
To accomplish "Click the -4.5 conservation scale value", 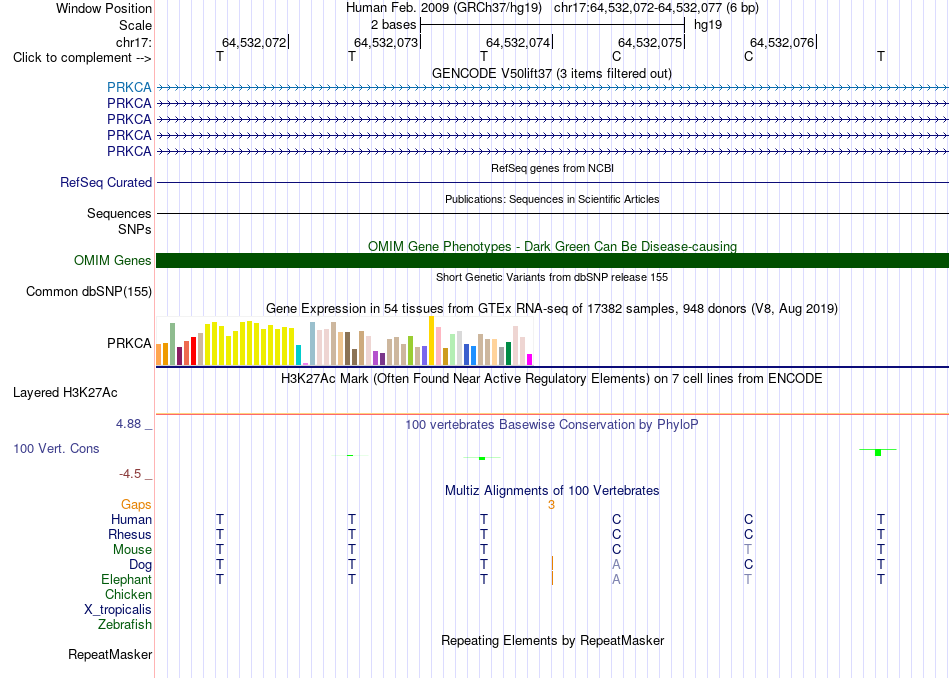I will 130,474.
